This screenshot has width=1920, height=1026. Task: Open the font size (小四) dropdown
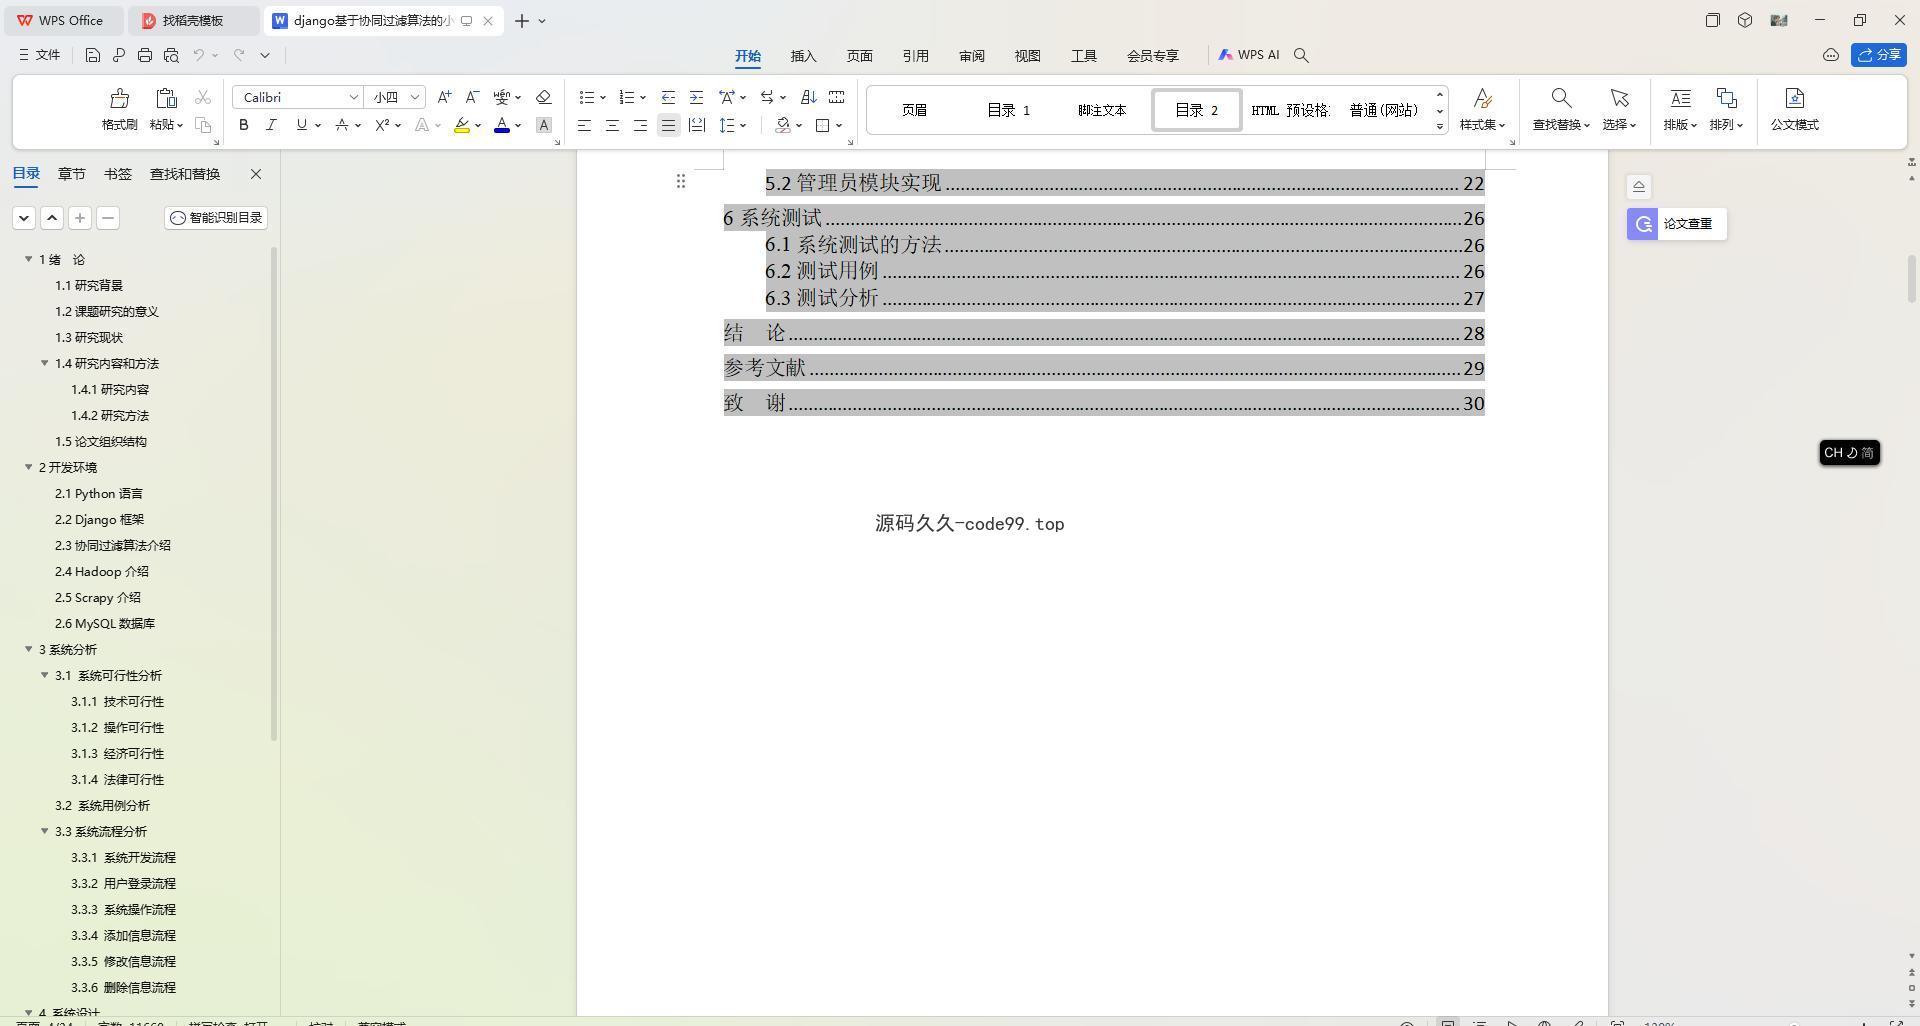[414, 97]
